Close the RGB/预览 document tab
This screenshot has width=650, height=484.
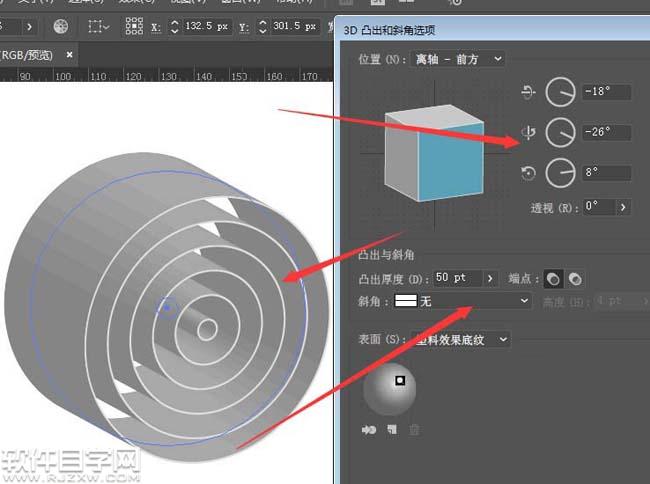pos(70,54)
